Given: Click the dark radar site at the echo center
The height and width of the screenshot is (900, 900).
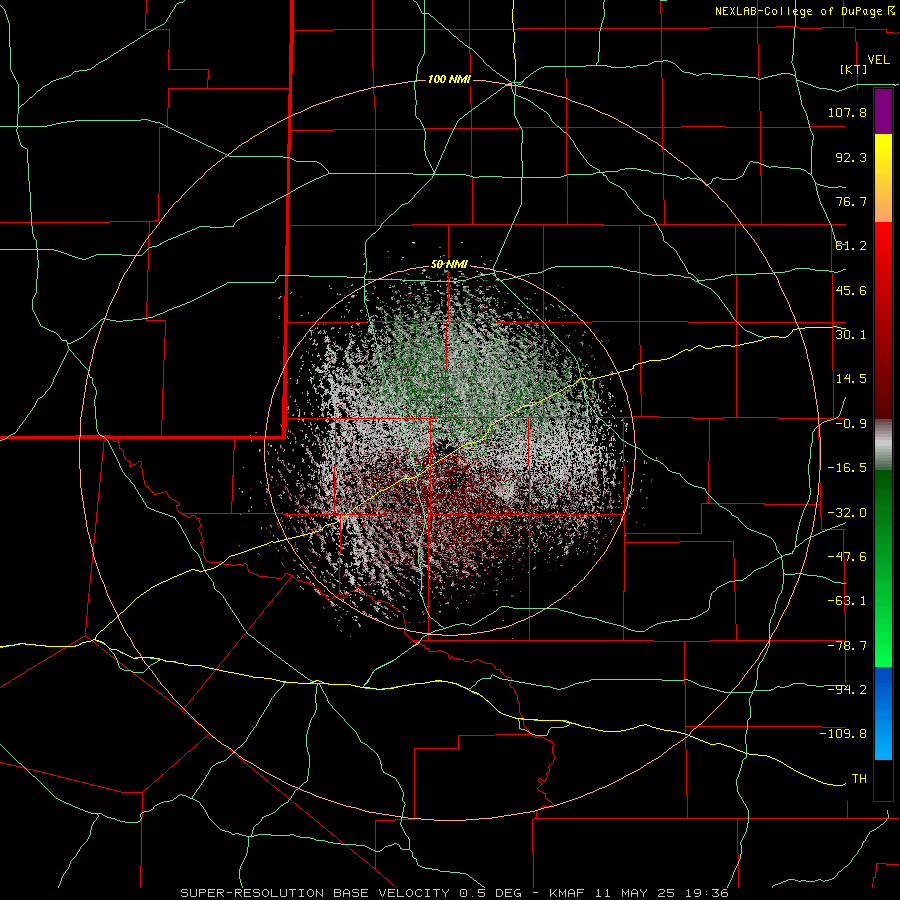Looking at the screenshot, I should pyautogui.click(x=443, y=448).
